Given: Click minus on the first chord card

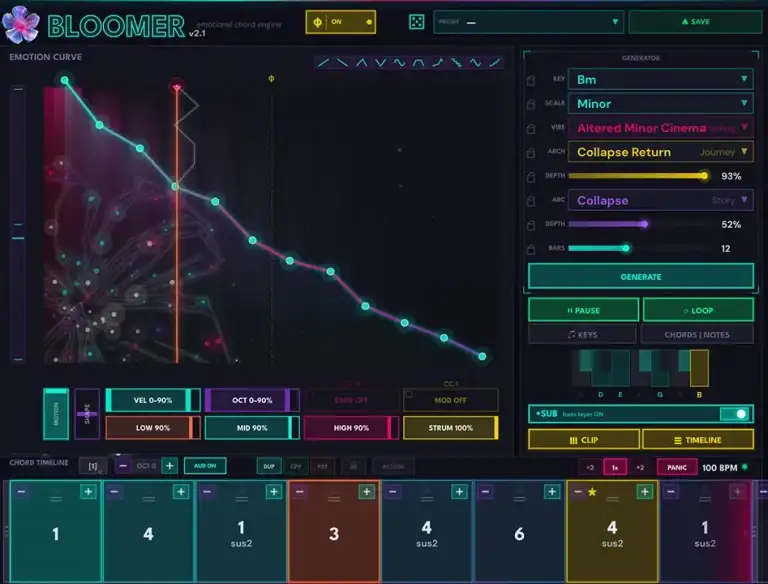Looking at the screenshot, I should pyautogui.click(x=22, y=491).
